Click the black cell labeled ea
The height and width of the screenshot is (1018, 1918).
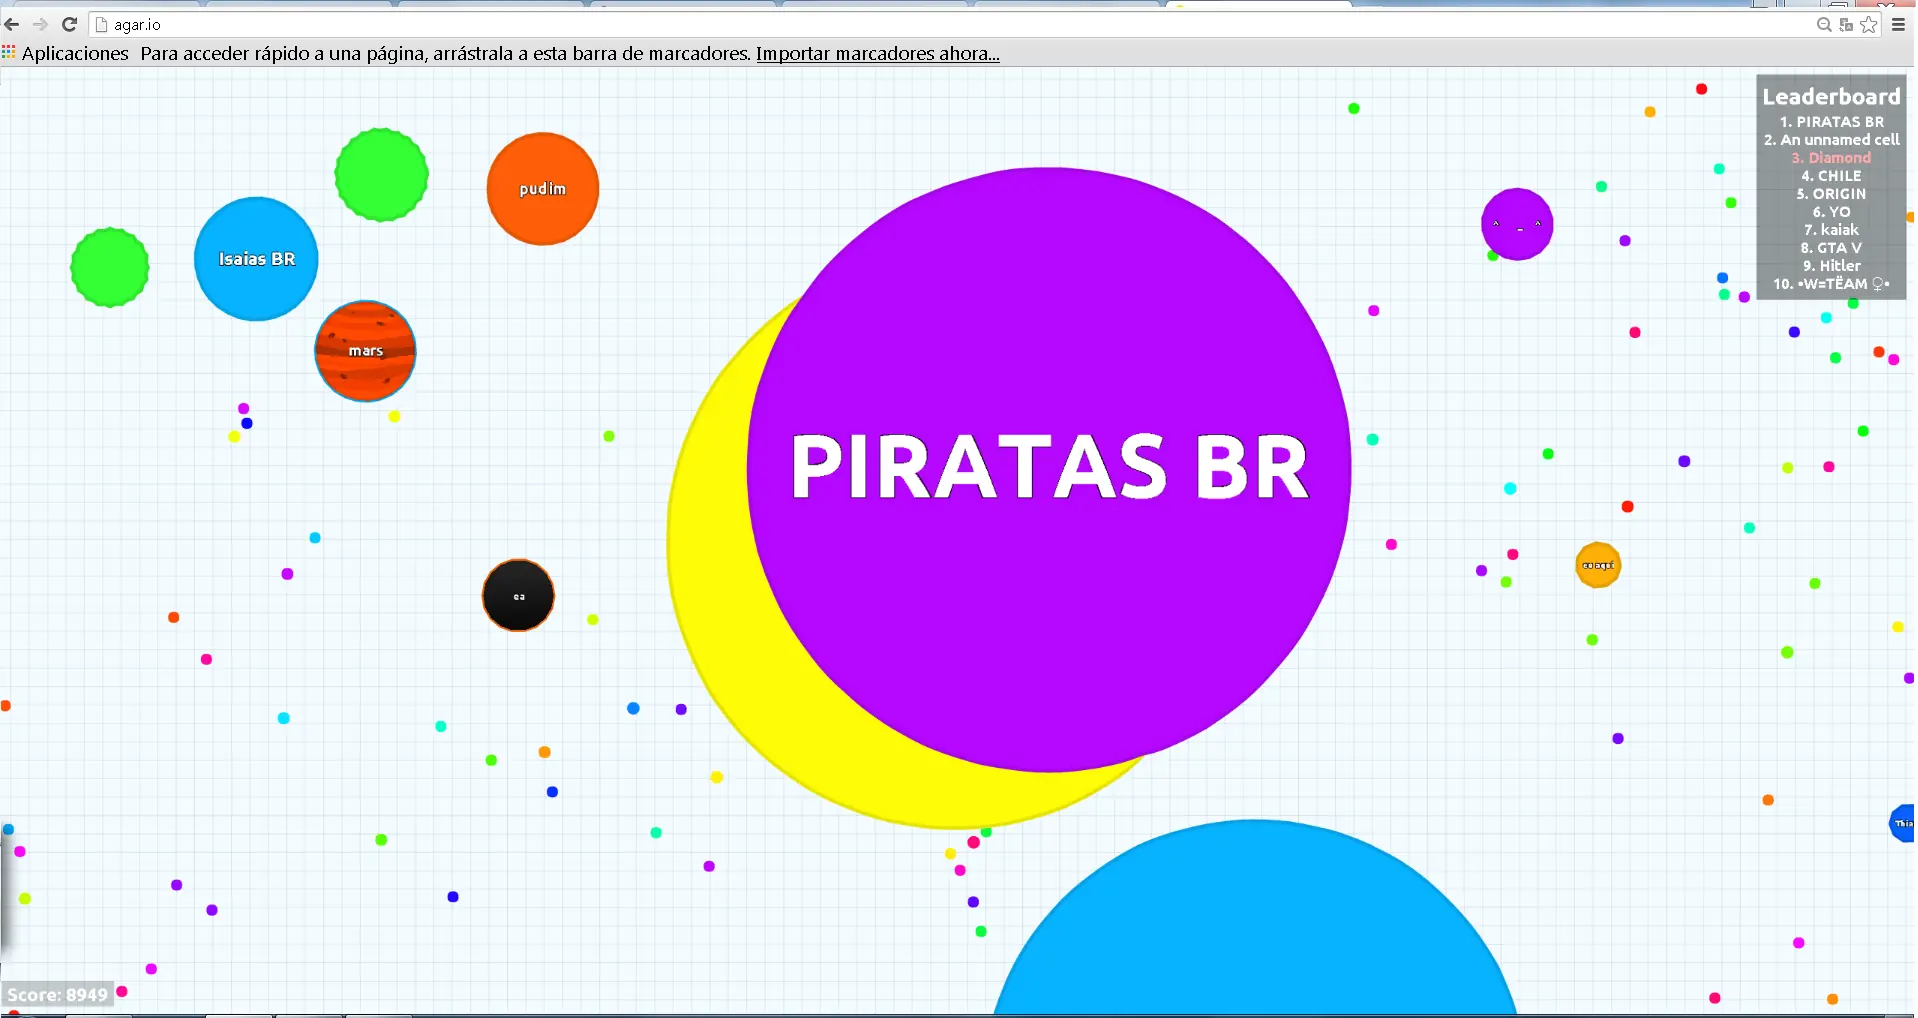(518, 595)
